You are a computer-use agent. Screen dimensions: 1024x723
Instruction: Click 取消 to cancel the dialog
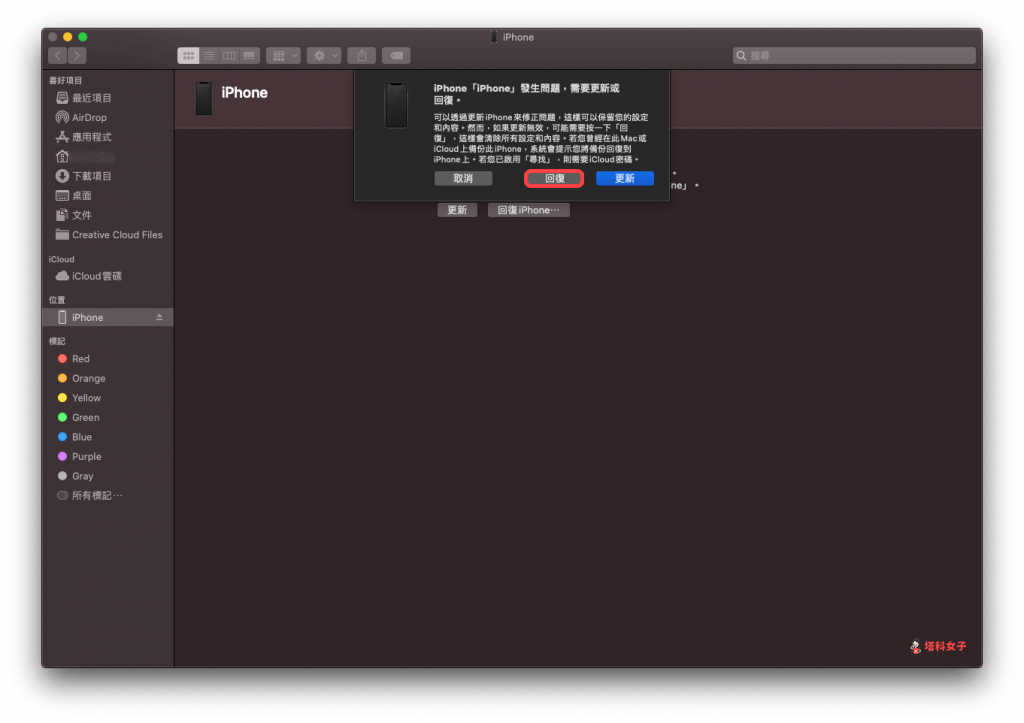[463, 178]
